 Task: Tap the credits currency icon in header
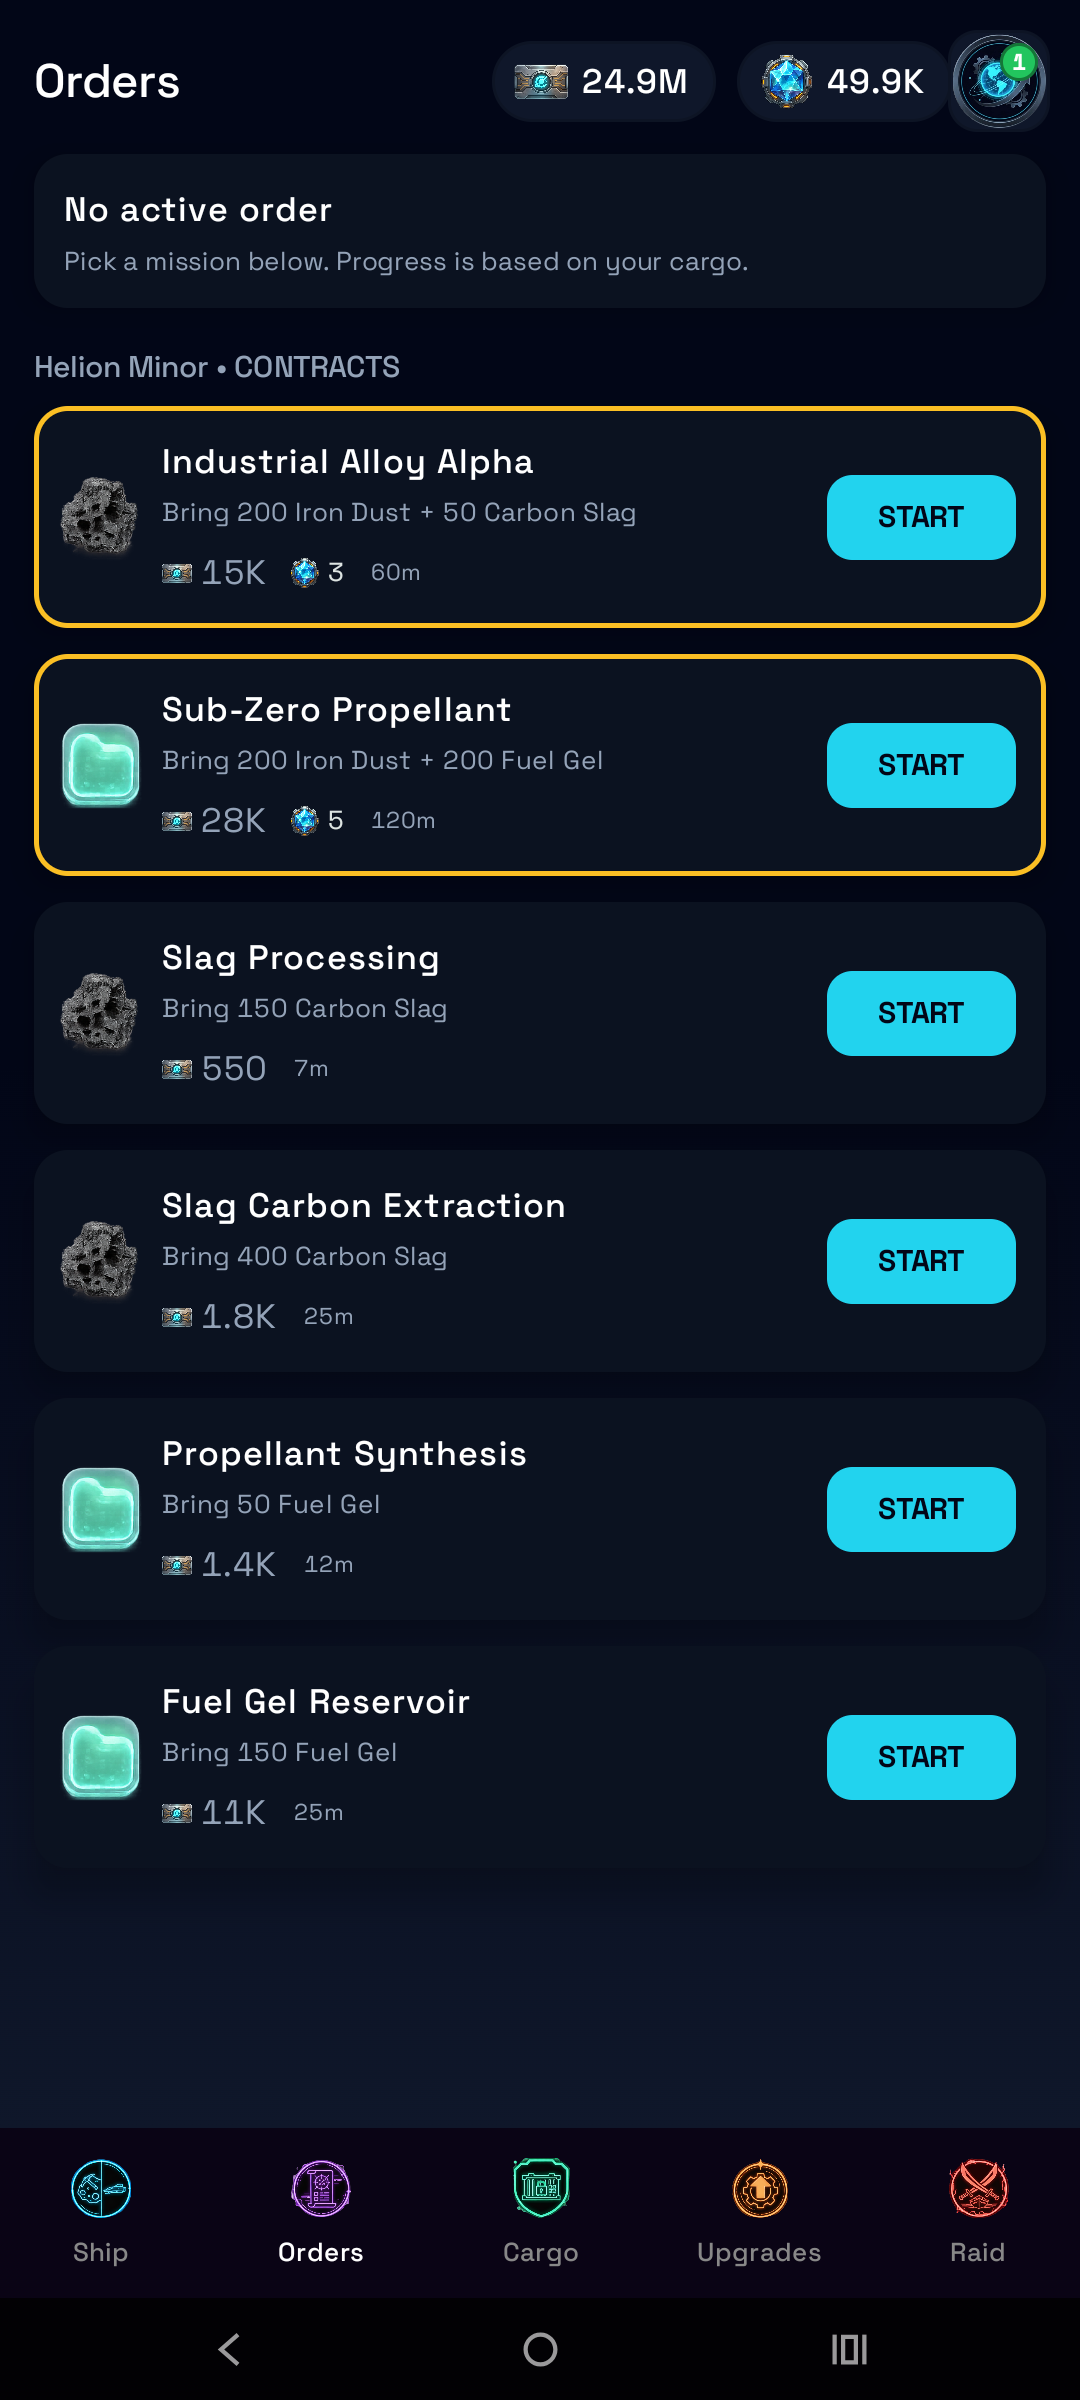541,81
